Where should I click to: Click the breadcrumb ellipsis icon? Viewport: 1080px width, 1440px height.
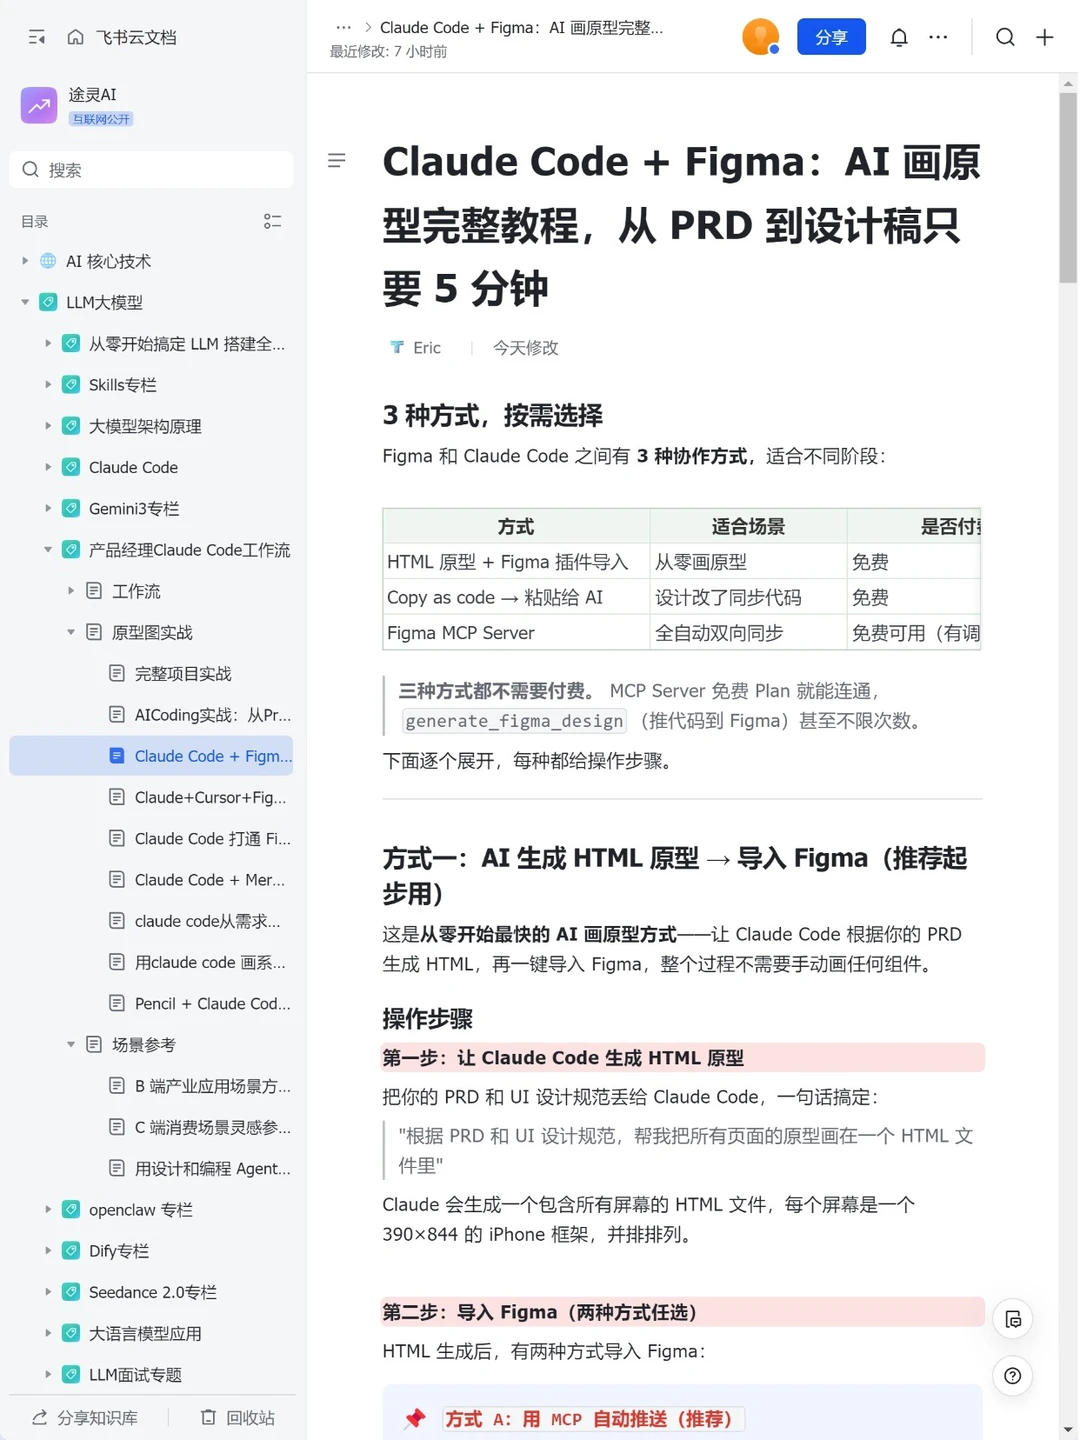(343, 27)
